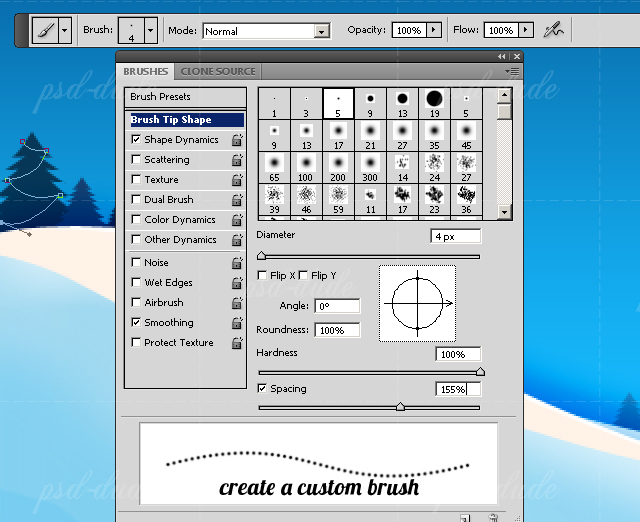
Task: Select the Brush tool icon in options bar
Action: [x=46, y=30]
